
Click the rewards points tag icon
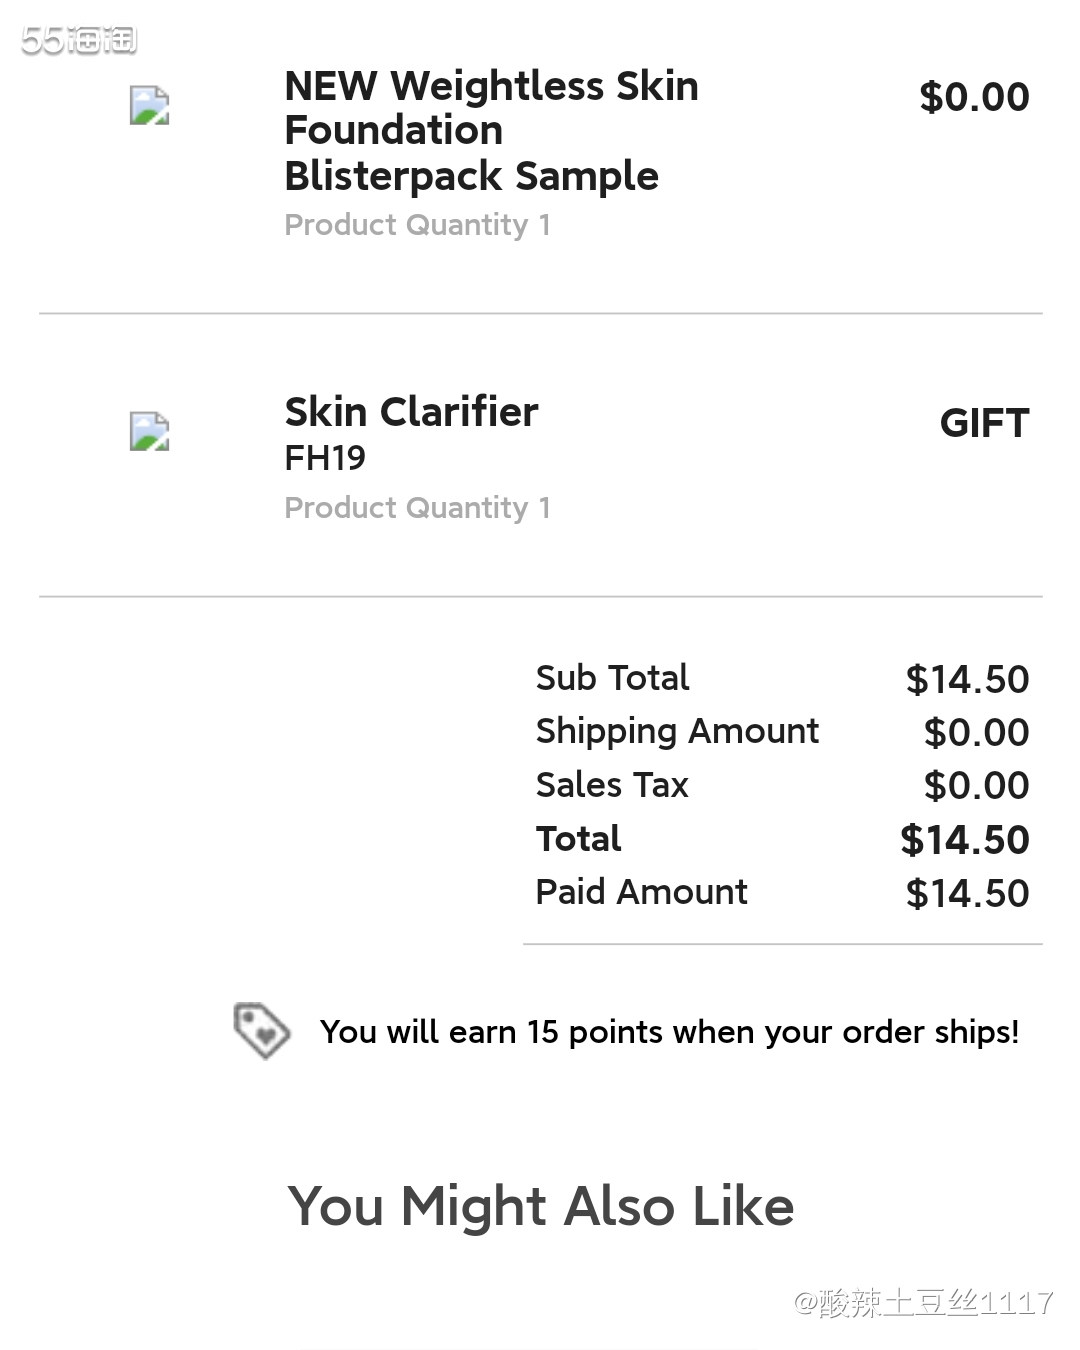pyautogui.click(x=261, y=1030)
